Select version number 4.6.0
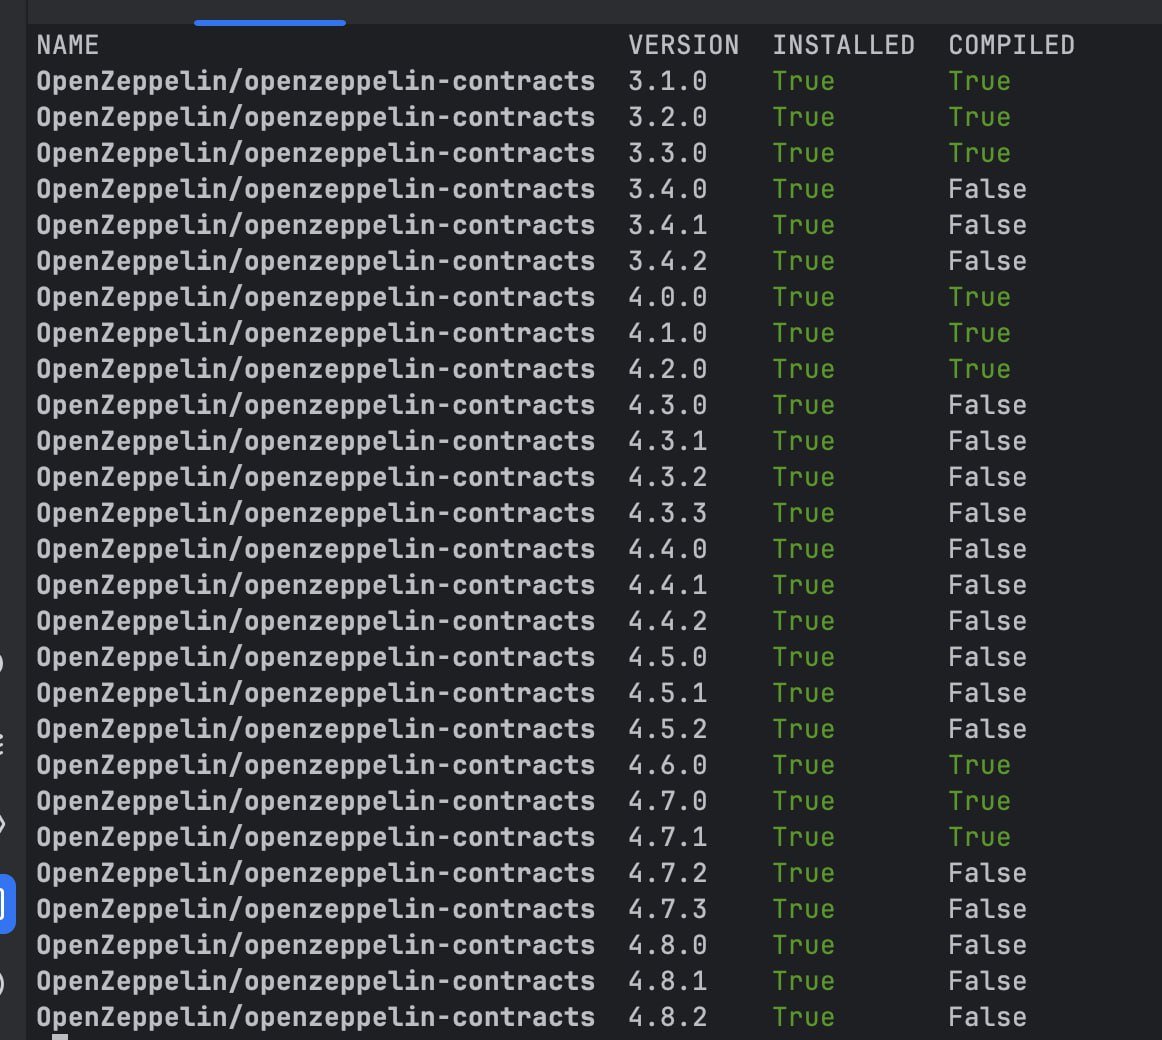Screen dimensions: 1162x1040 tap(667, 765)
